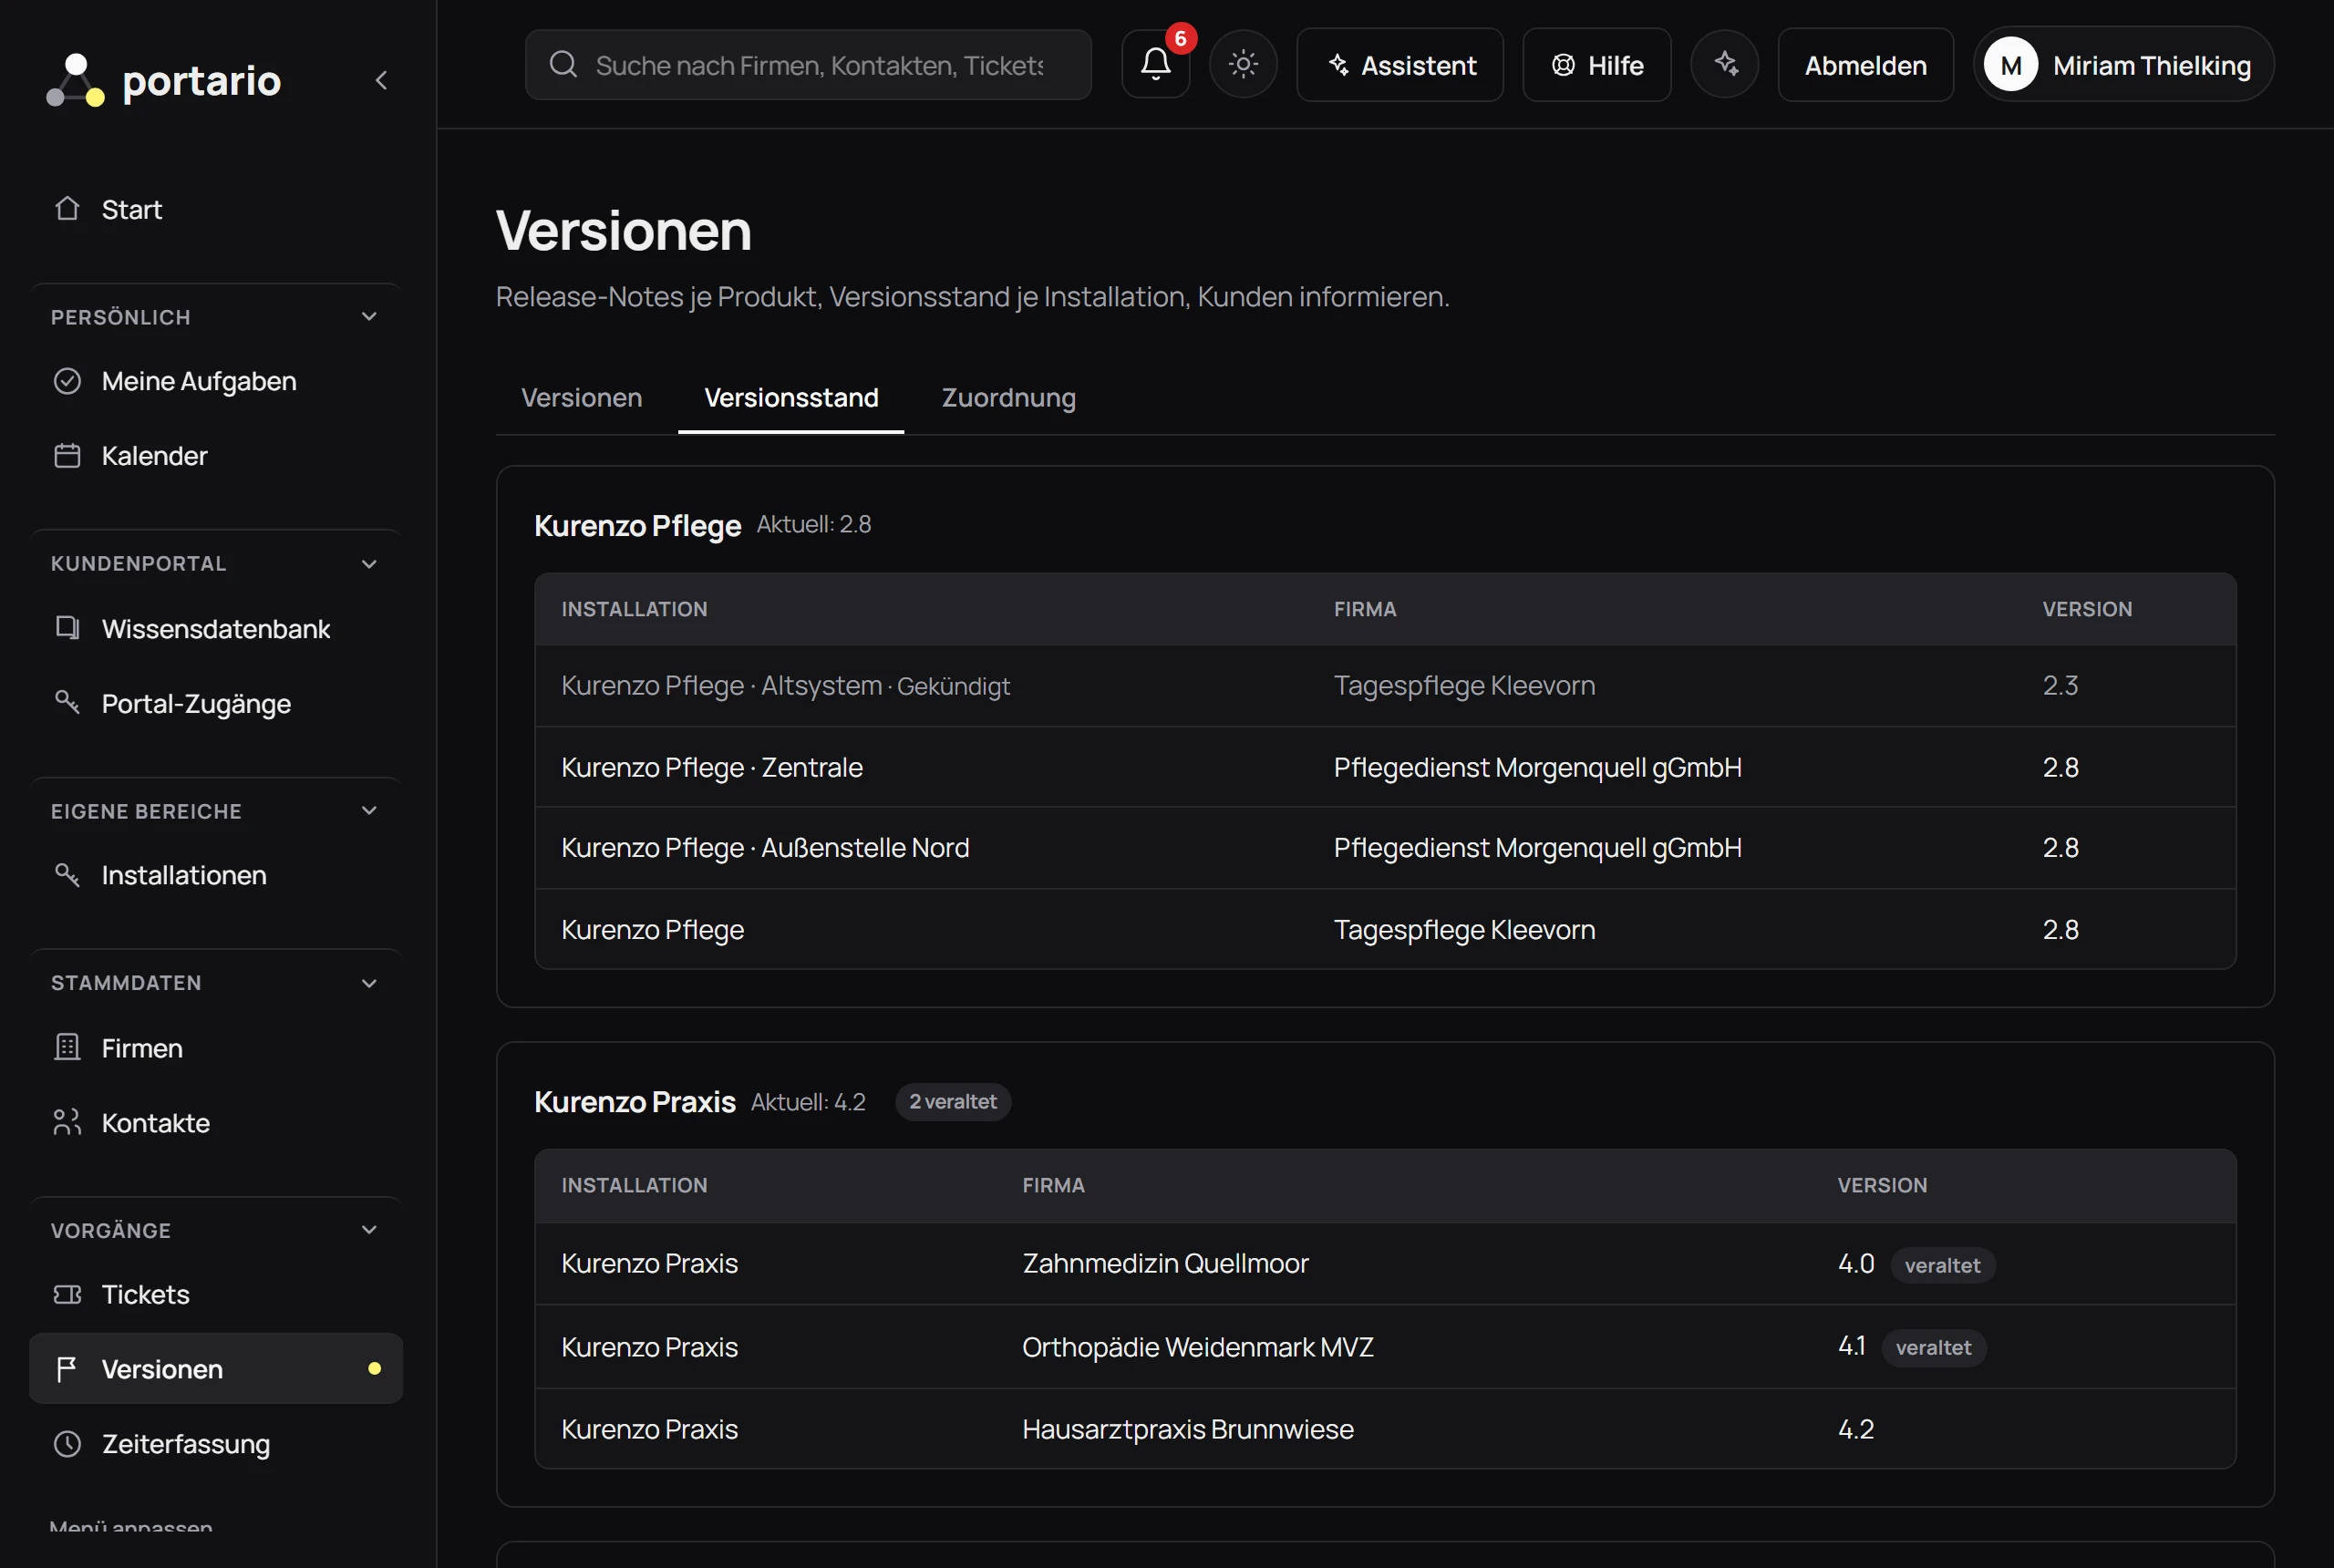The width and height of the screenshot is (2334, 1568).
Task: Click the Firmen building icon
Action: 67,1047
